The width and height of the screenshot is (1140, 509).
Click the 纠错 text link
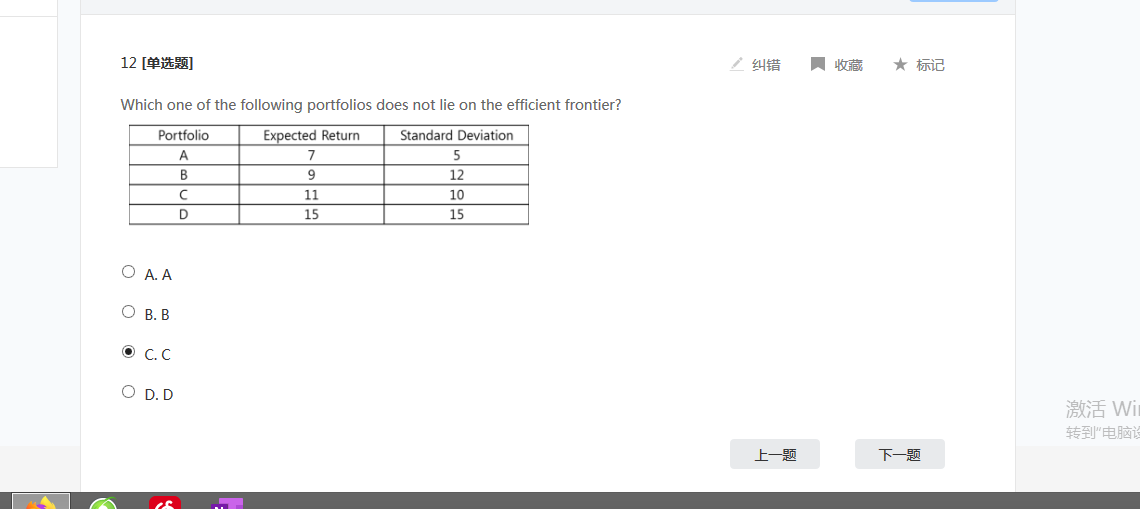766,65
